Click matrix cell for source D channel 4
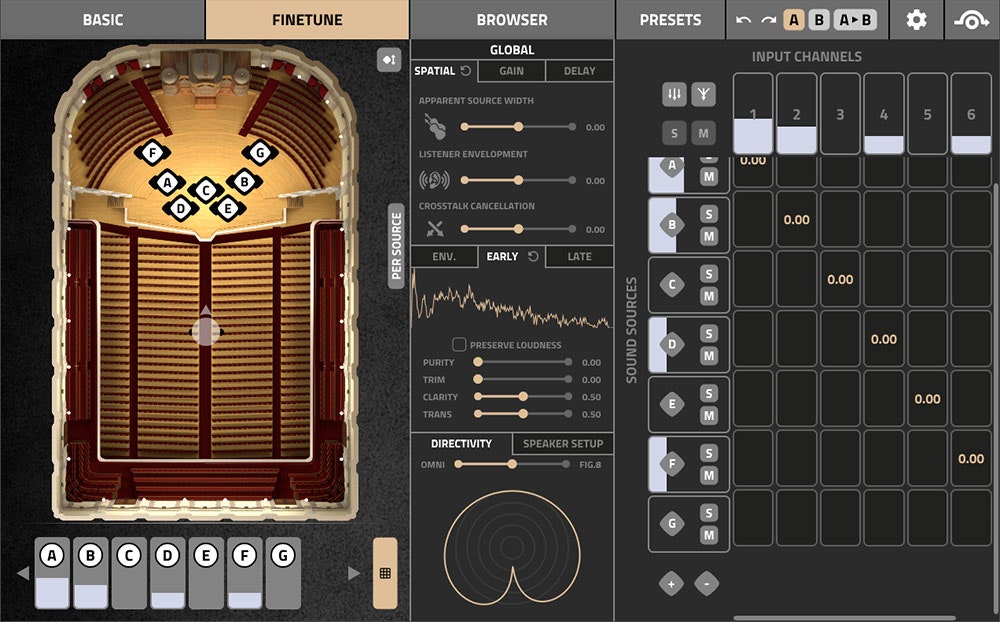 (883, 339)
